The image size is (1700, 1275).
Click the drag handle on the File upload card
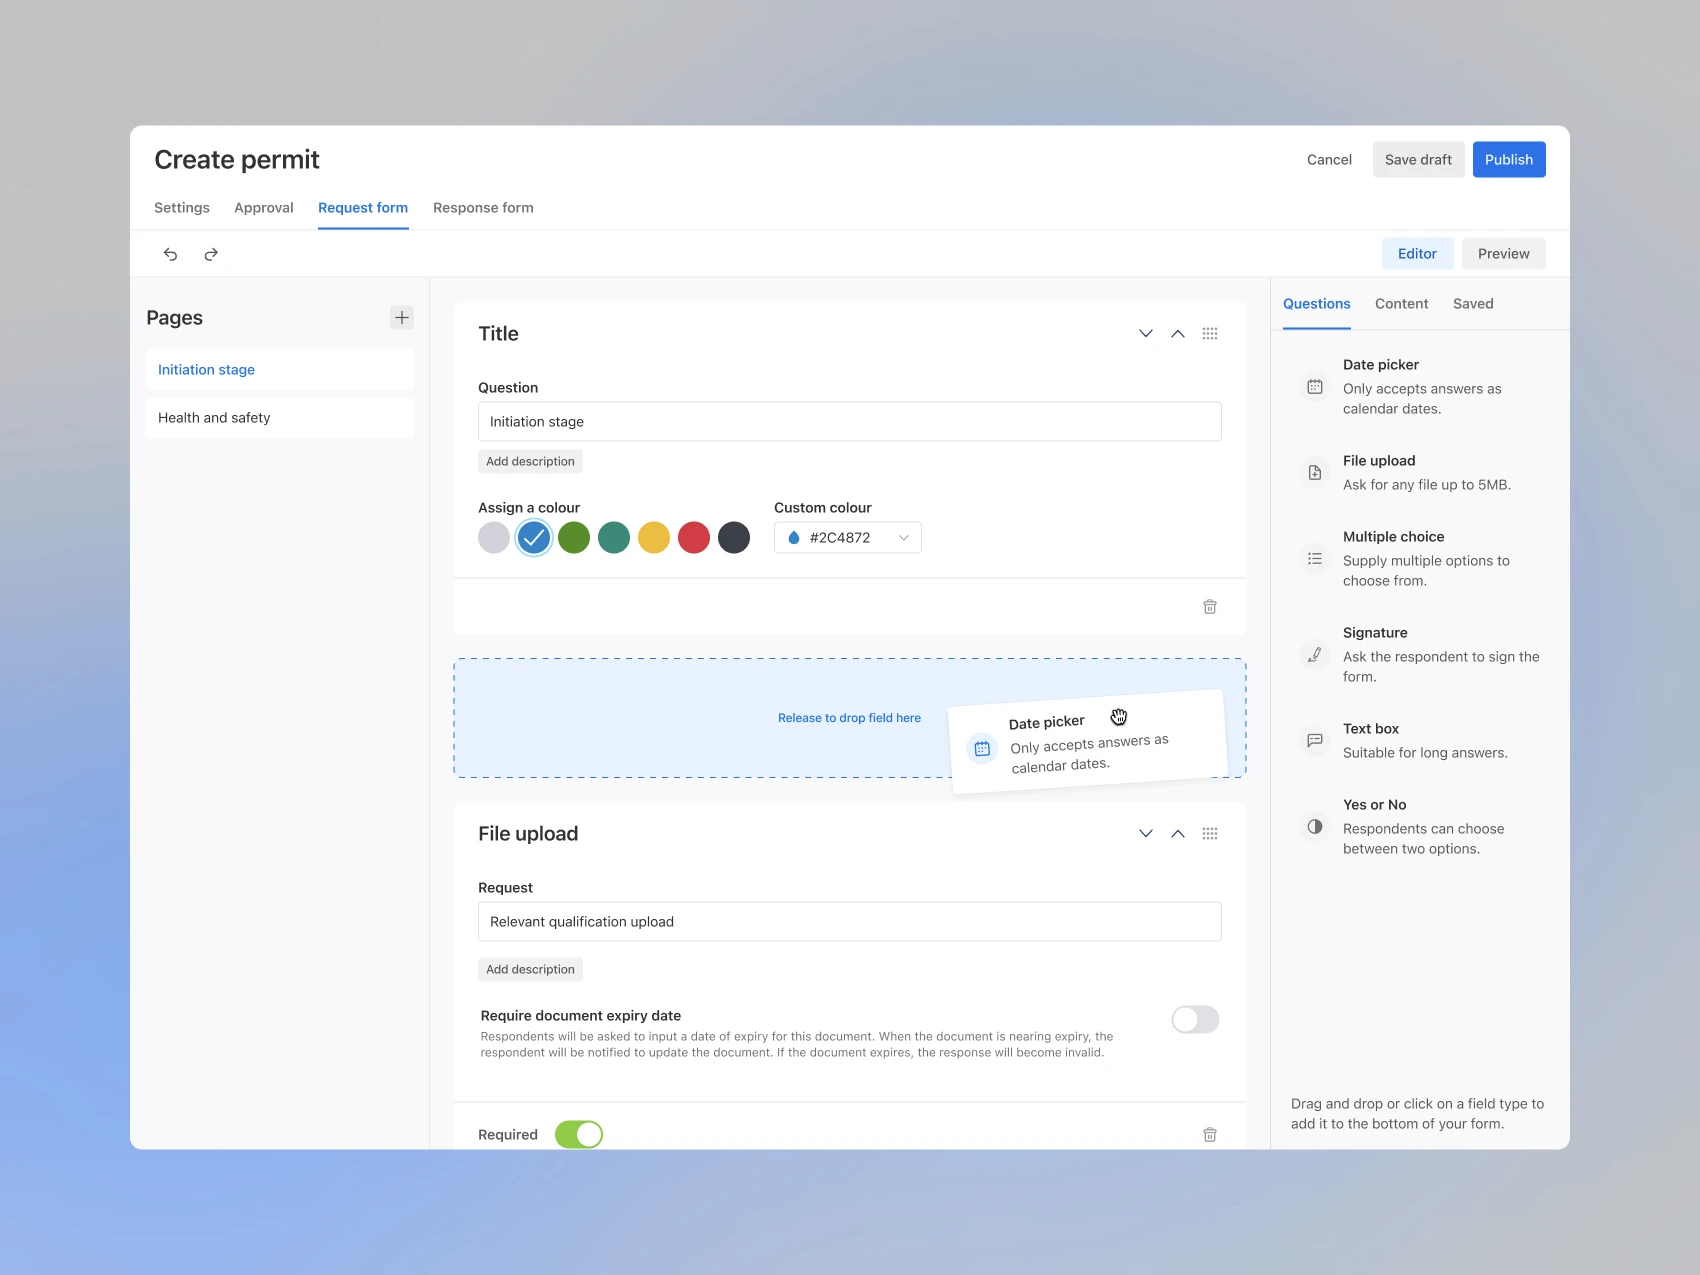coord(1210,833)
